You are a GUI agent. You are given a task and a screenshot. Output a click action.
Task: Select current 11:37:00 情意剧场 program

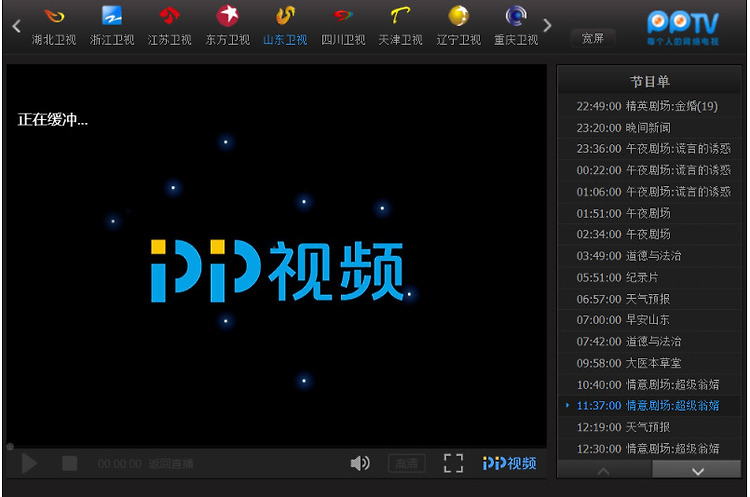(x=649, y=406)
